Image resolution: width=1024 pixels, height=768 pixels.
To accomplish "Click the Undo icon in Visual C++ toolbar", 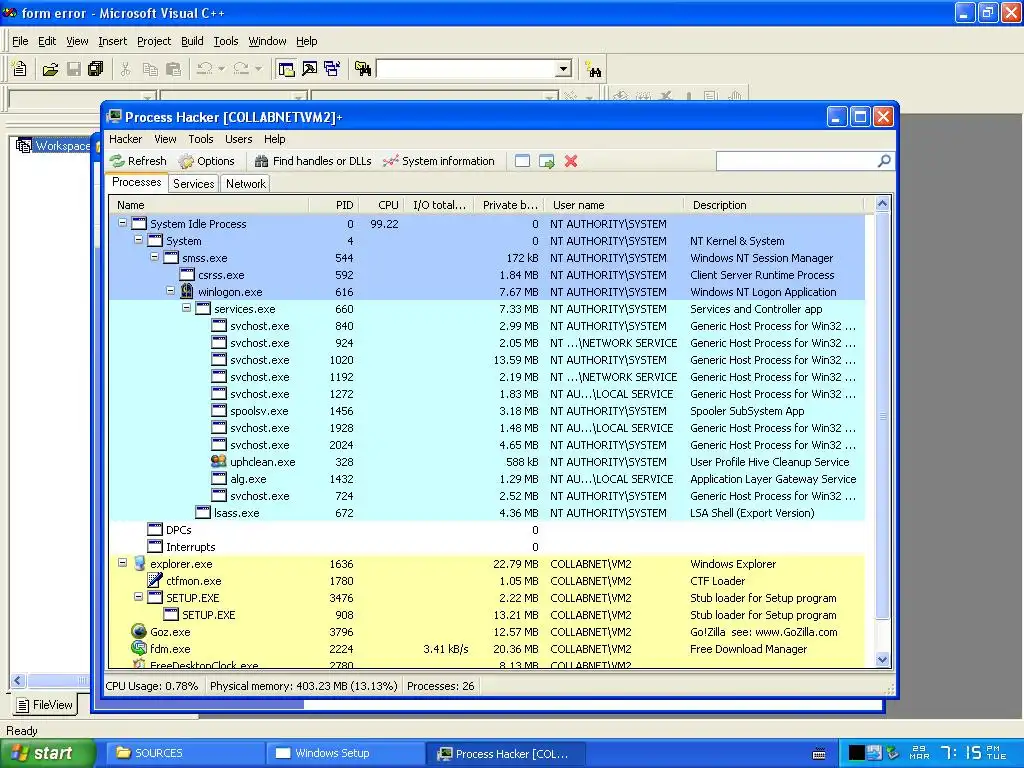I will pyautogui.click(x=204, y=69).
